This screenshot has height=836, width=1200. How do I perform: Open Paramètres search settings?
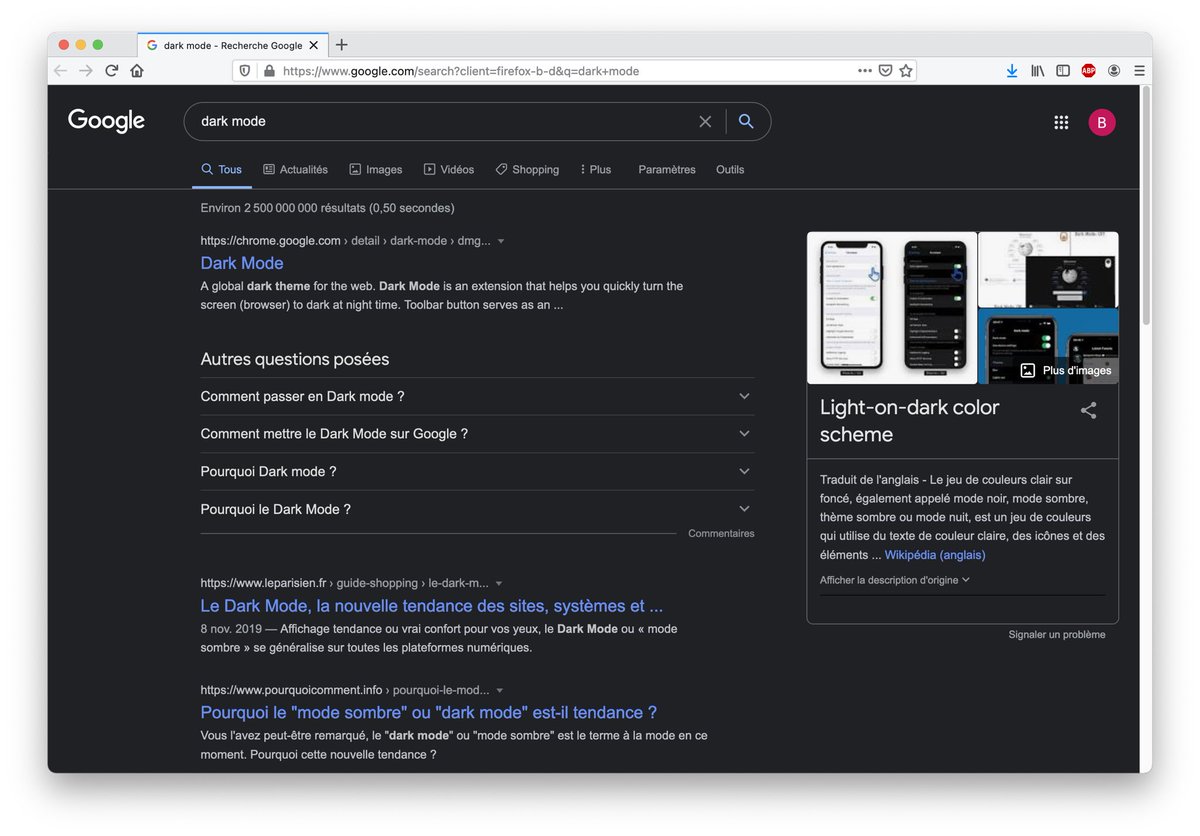pos(667,169)
